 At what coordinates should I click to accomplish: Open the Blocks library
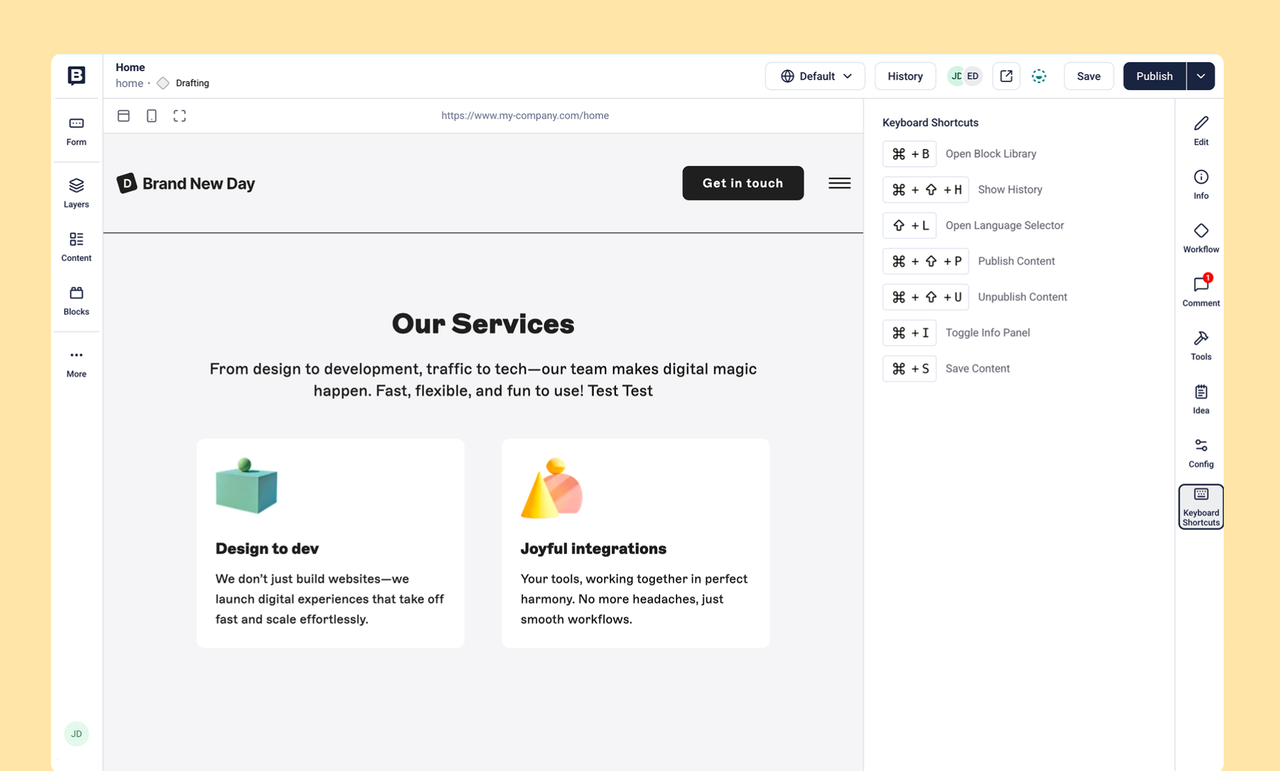pos(77,301)
